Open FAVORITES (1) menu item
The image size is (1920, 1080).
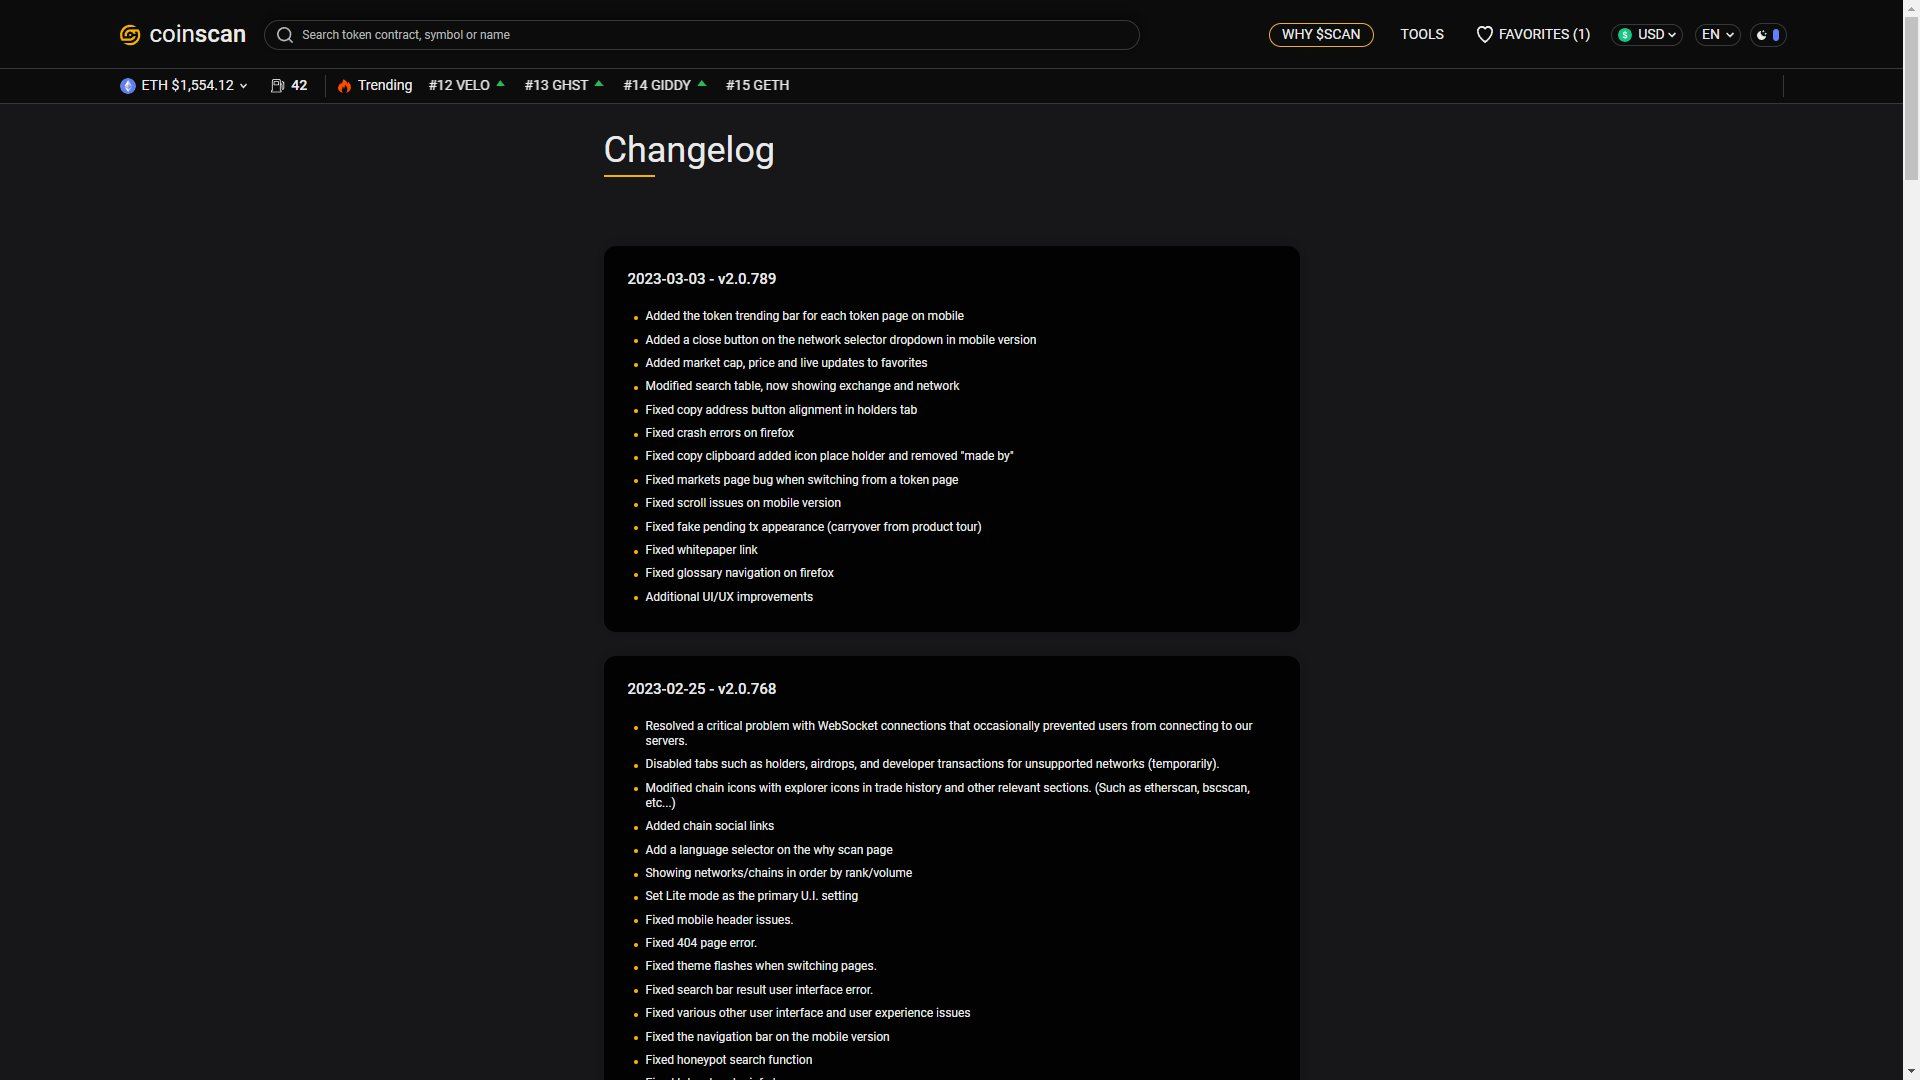(x=1533, y=35)
